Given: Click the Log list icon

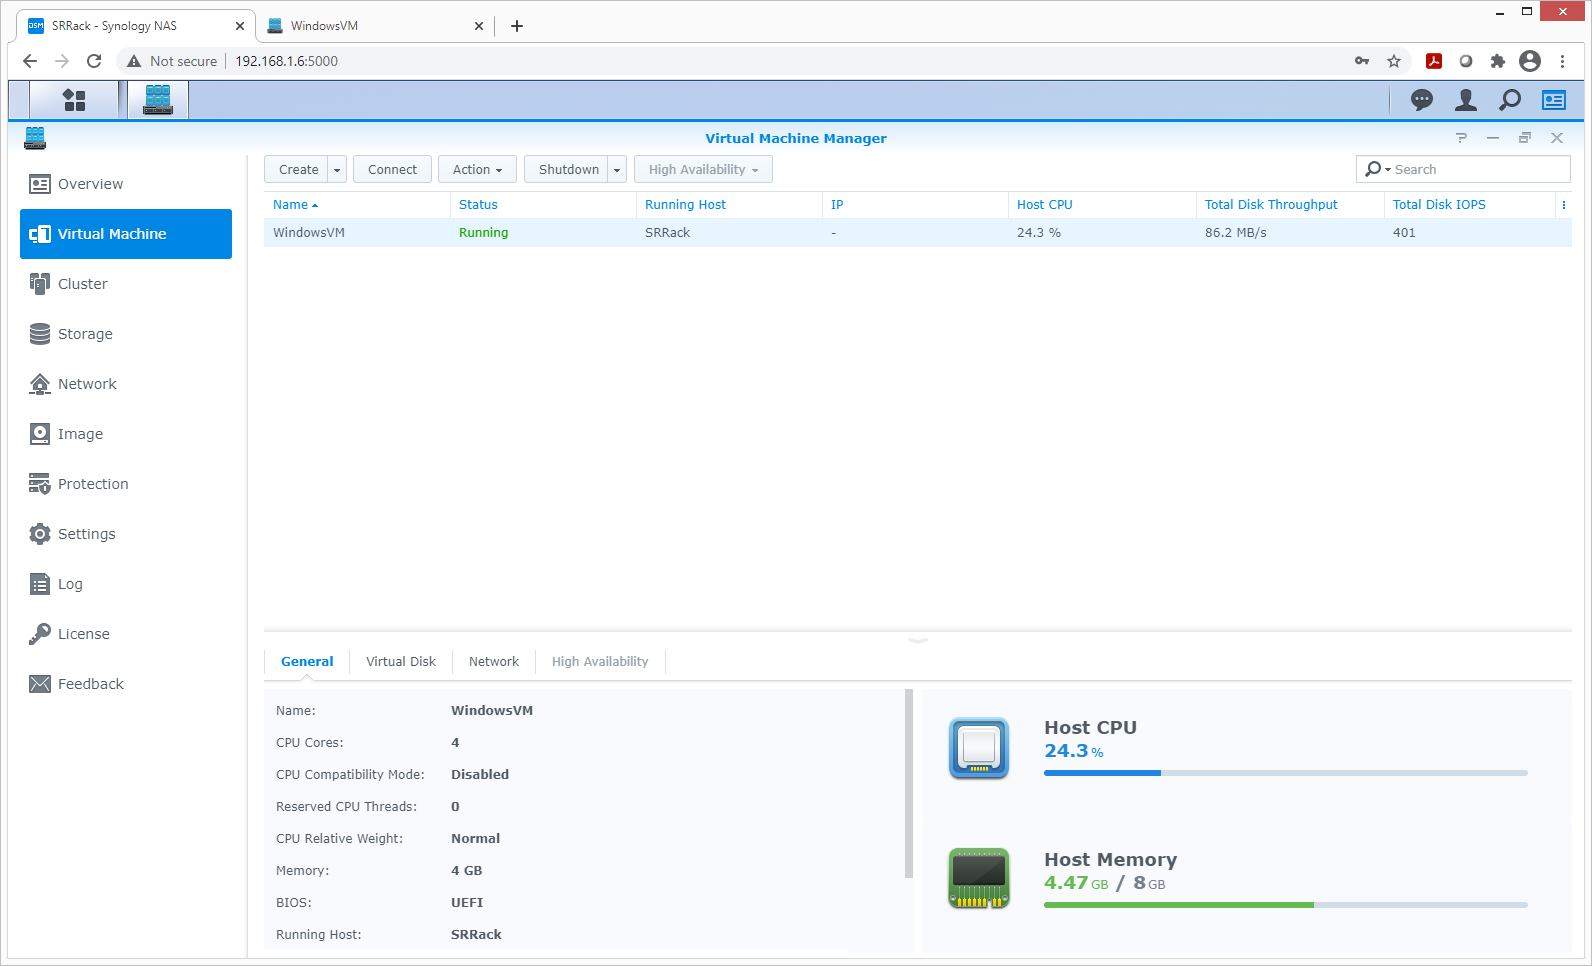Looking at the screenshot, I should coord(40,584).
